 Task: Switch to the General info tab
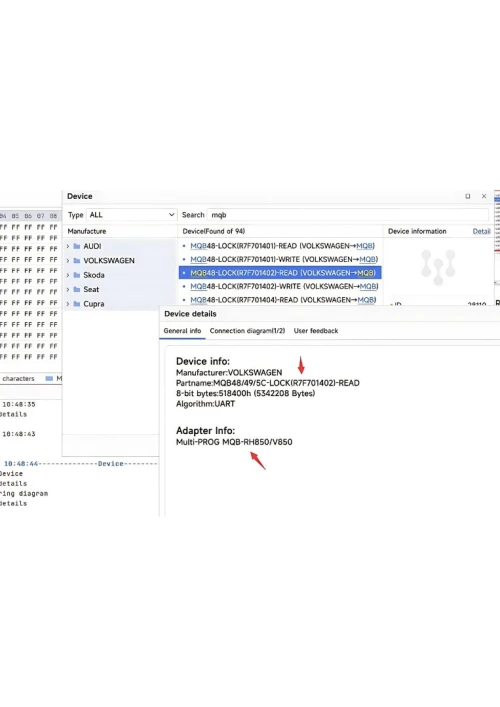[182, 331]
